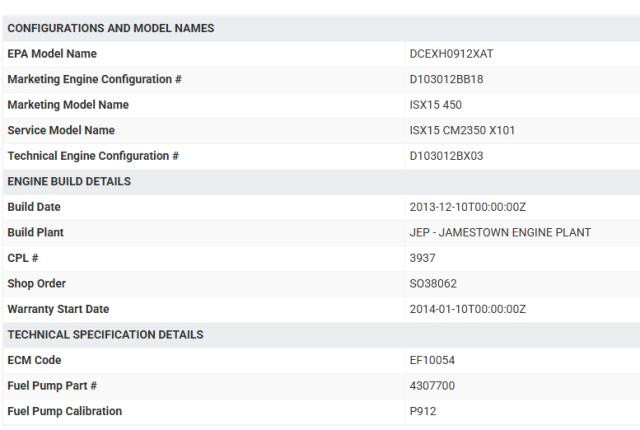This screenshot has height=430, width=640.
Task: Click the Build Plant row label
Action: (x=36, y=233)
